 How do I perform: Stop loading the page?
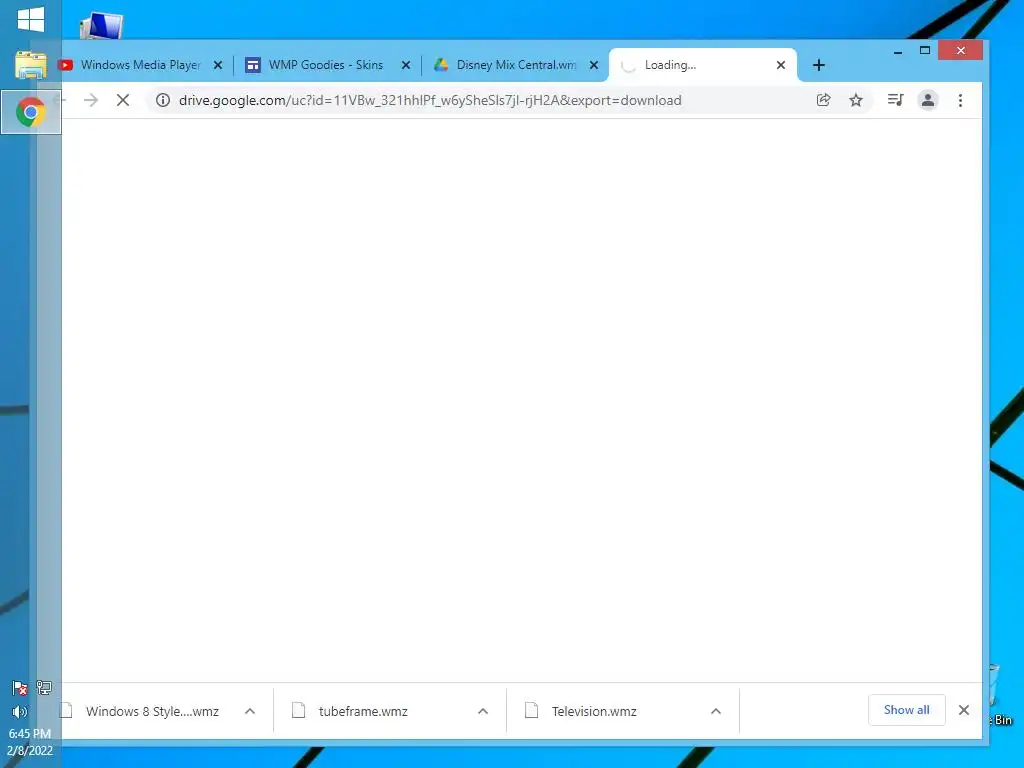pyautogui.click(x=123, y=100)
